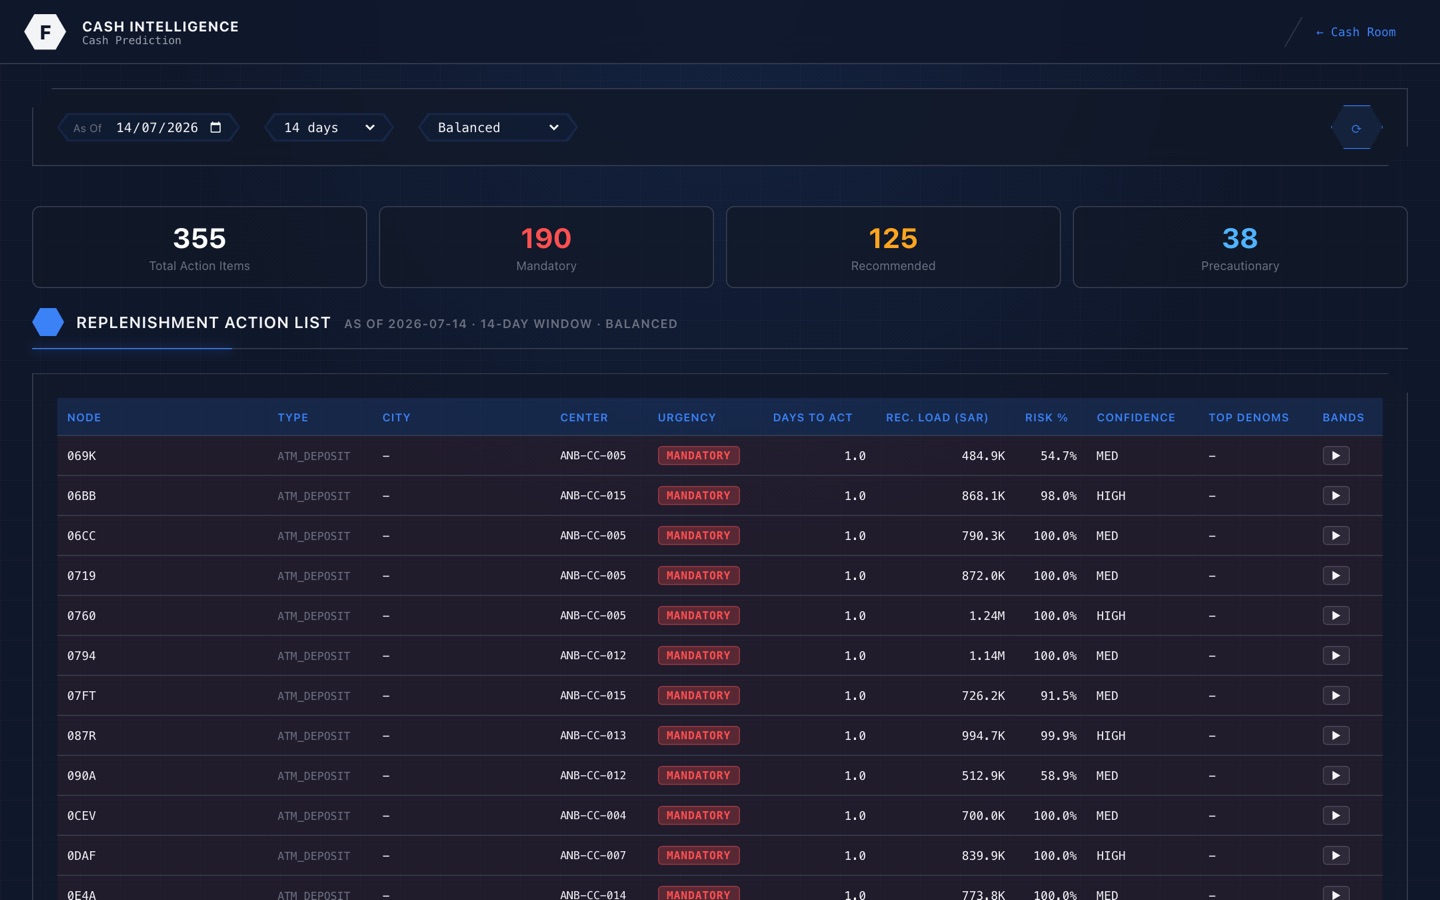The height and width of the screenshot is (900, 1440).
Task: Expand bands for node 0719
Action: (1336, 576)
